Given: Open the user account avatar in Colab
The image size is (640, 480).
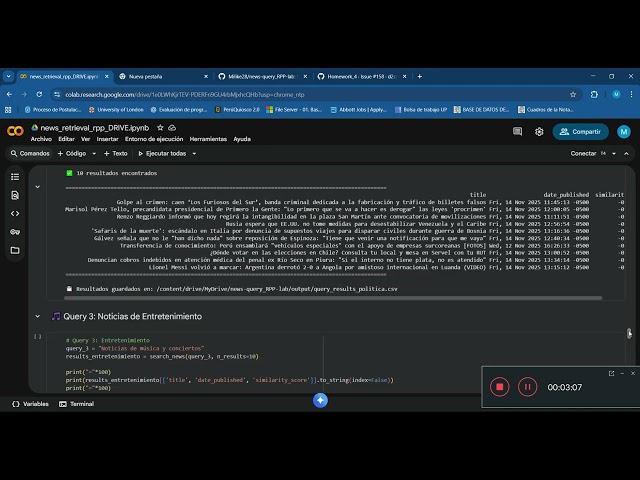Looking at the screenshot, I should tap(623, 131).
